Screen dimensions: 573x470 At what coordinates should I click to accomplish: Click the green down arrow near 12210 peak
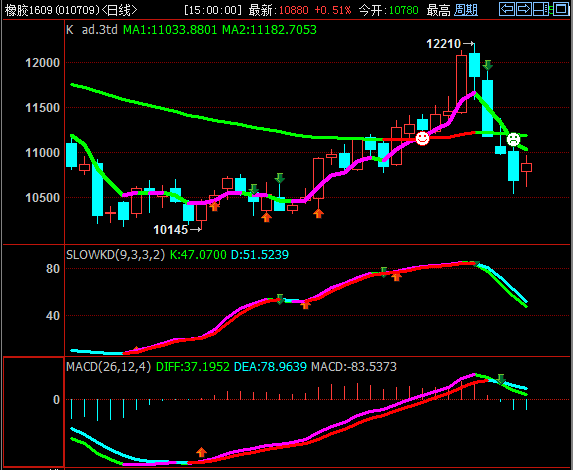487,65
